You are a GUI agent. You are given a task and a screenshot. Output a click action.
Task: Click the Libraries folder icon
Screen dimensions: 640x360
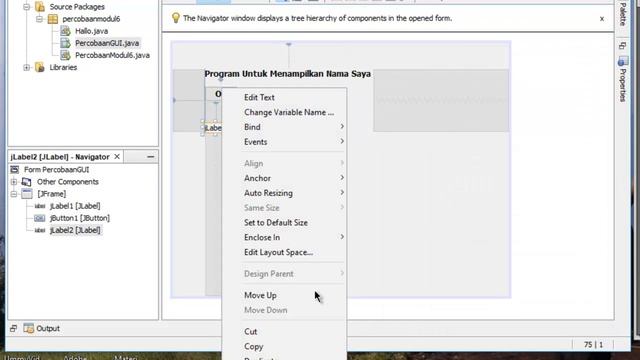point(40,67)
